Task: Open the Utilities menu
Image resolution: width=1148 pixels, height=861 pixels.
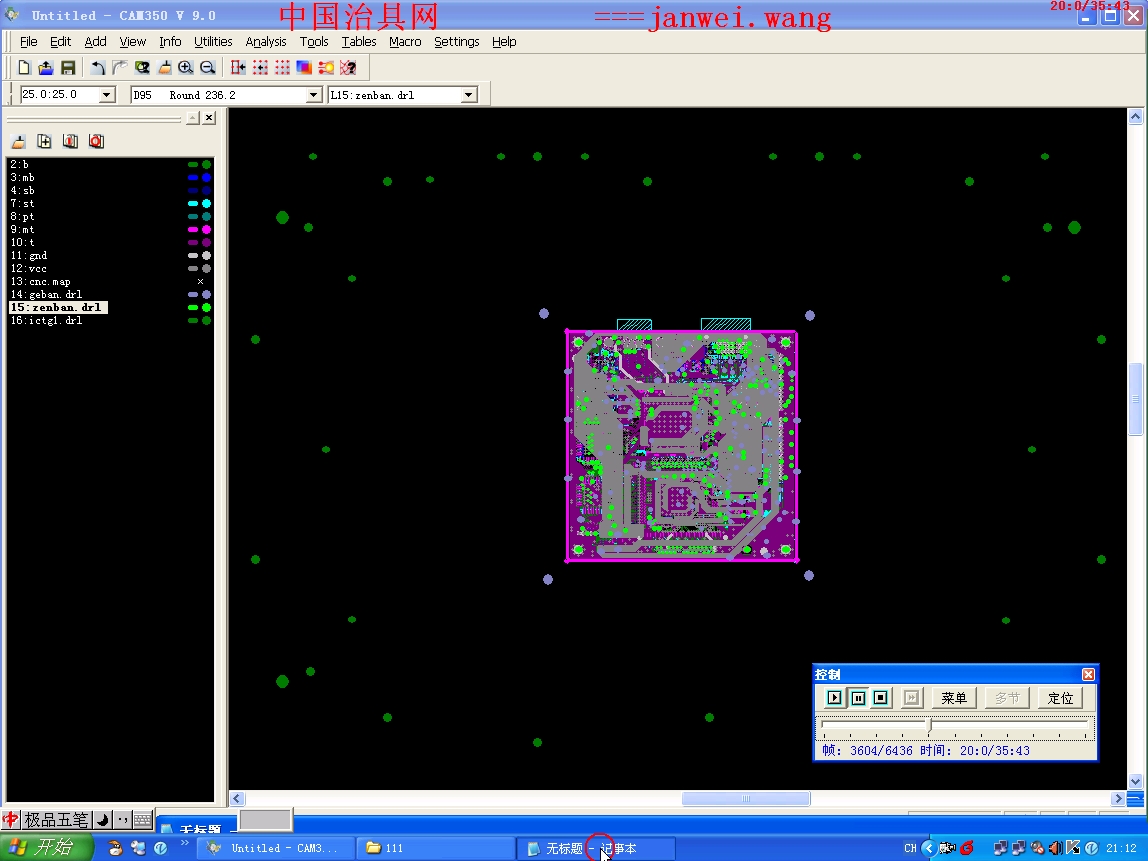Action: click(x=213, y=42)
